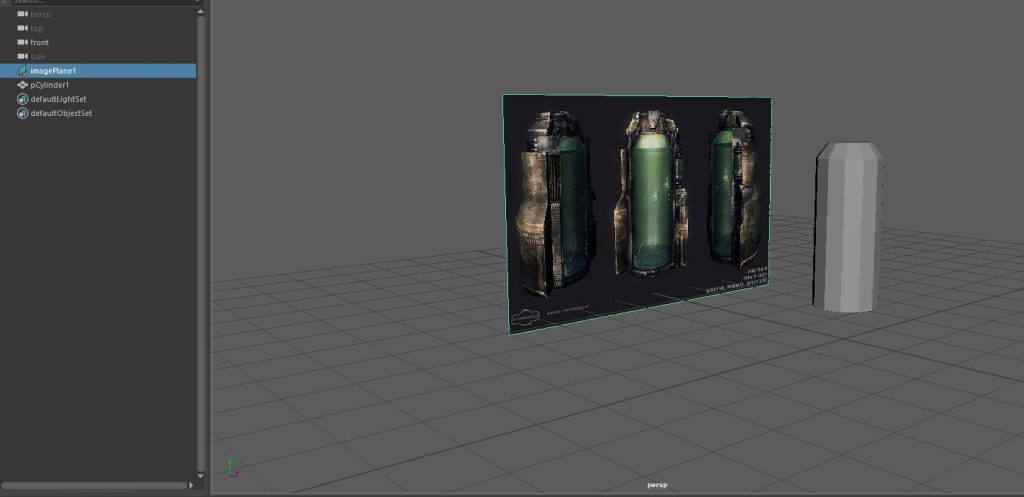
Task: Select defaultLightSet in the outliner
Action: click(98, 99)
